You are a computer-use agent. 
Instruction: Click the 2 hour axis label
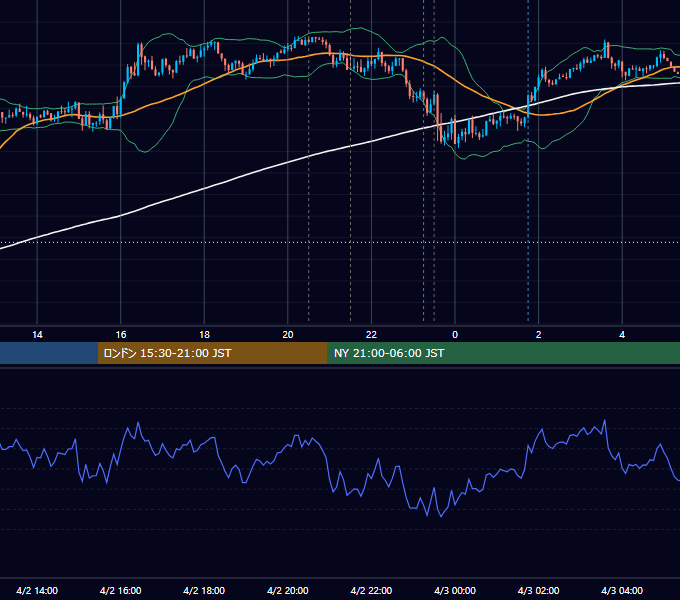(x=539, y=335)
